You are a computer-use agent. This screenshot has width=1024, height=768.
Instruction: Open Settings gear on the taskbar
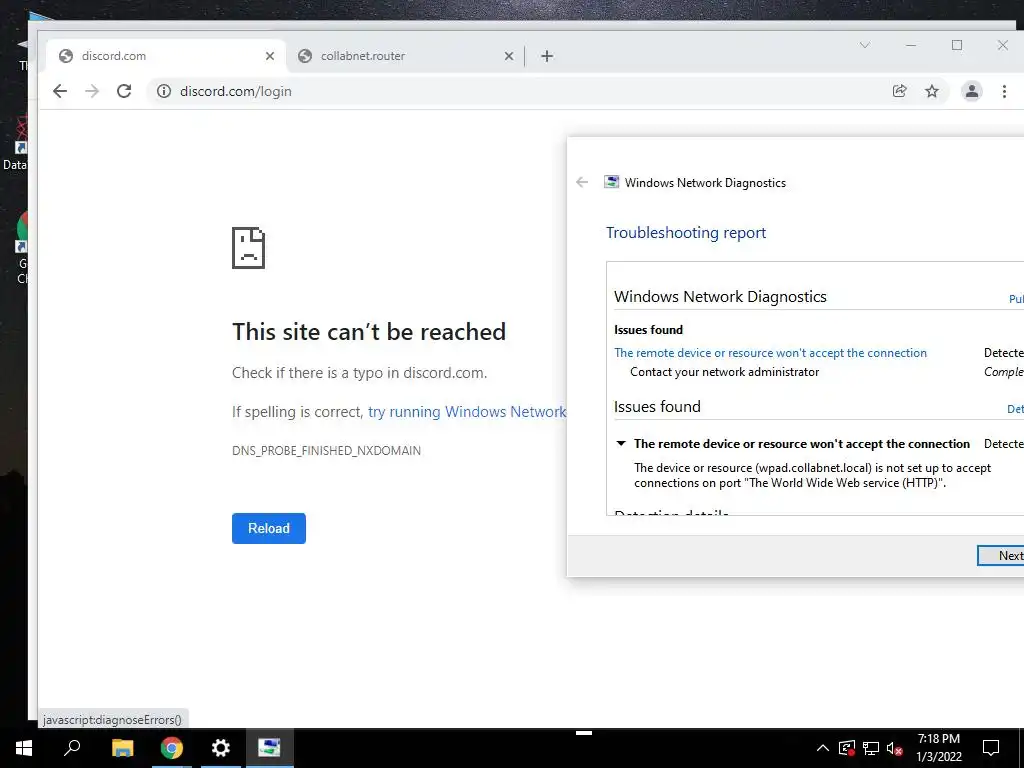tap(221, 748)
